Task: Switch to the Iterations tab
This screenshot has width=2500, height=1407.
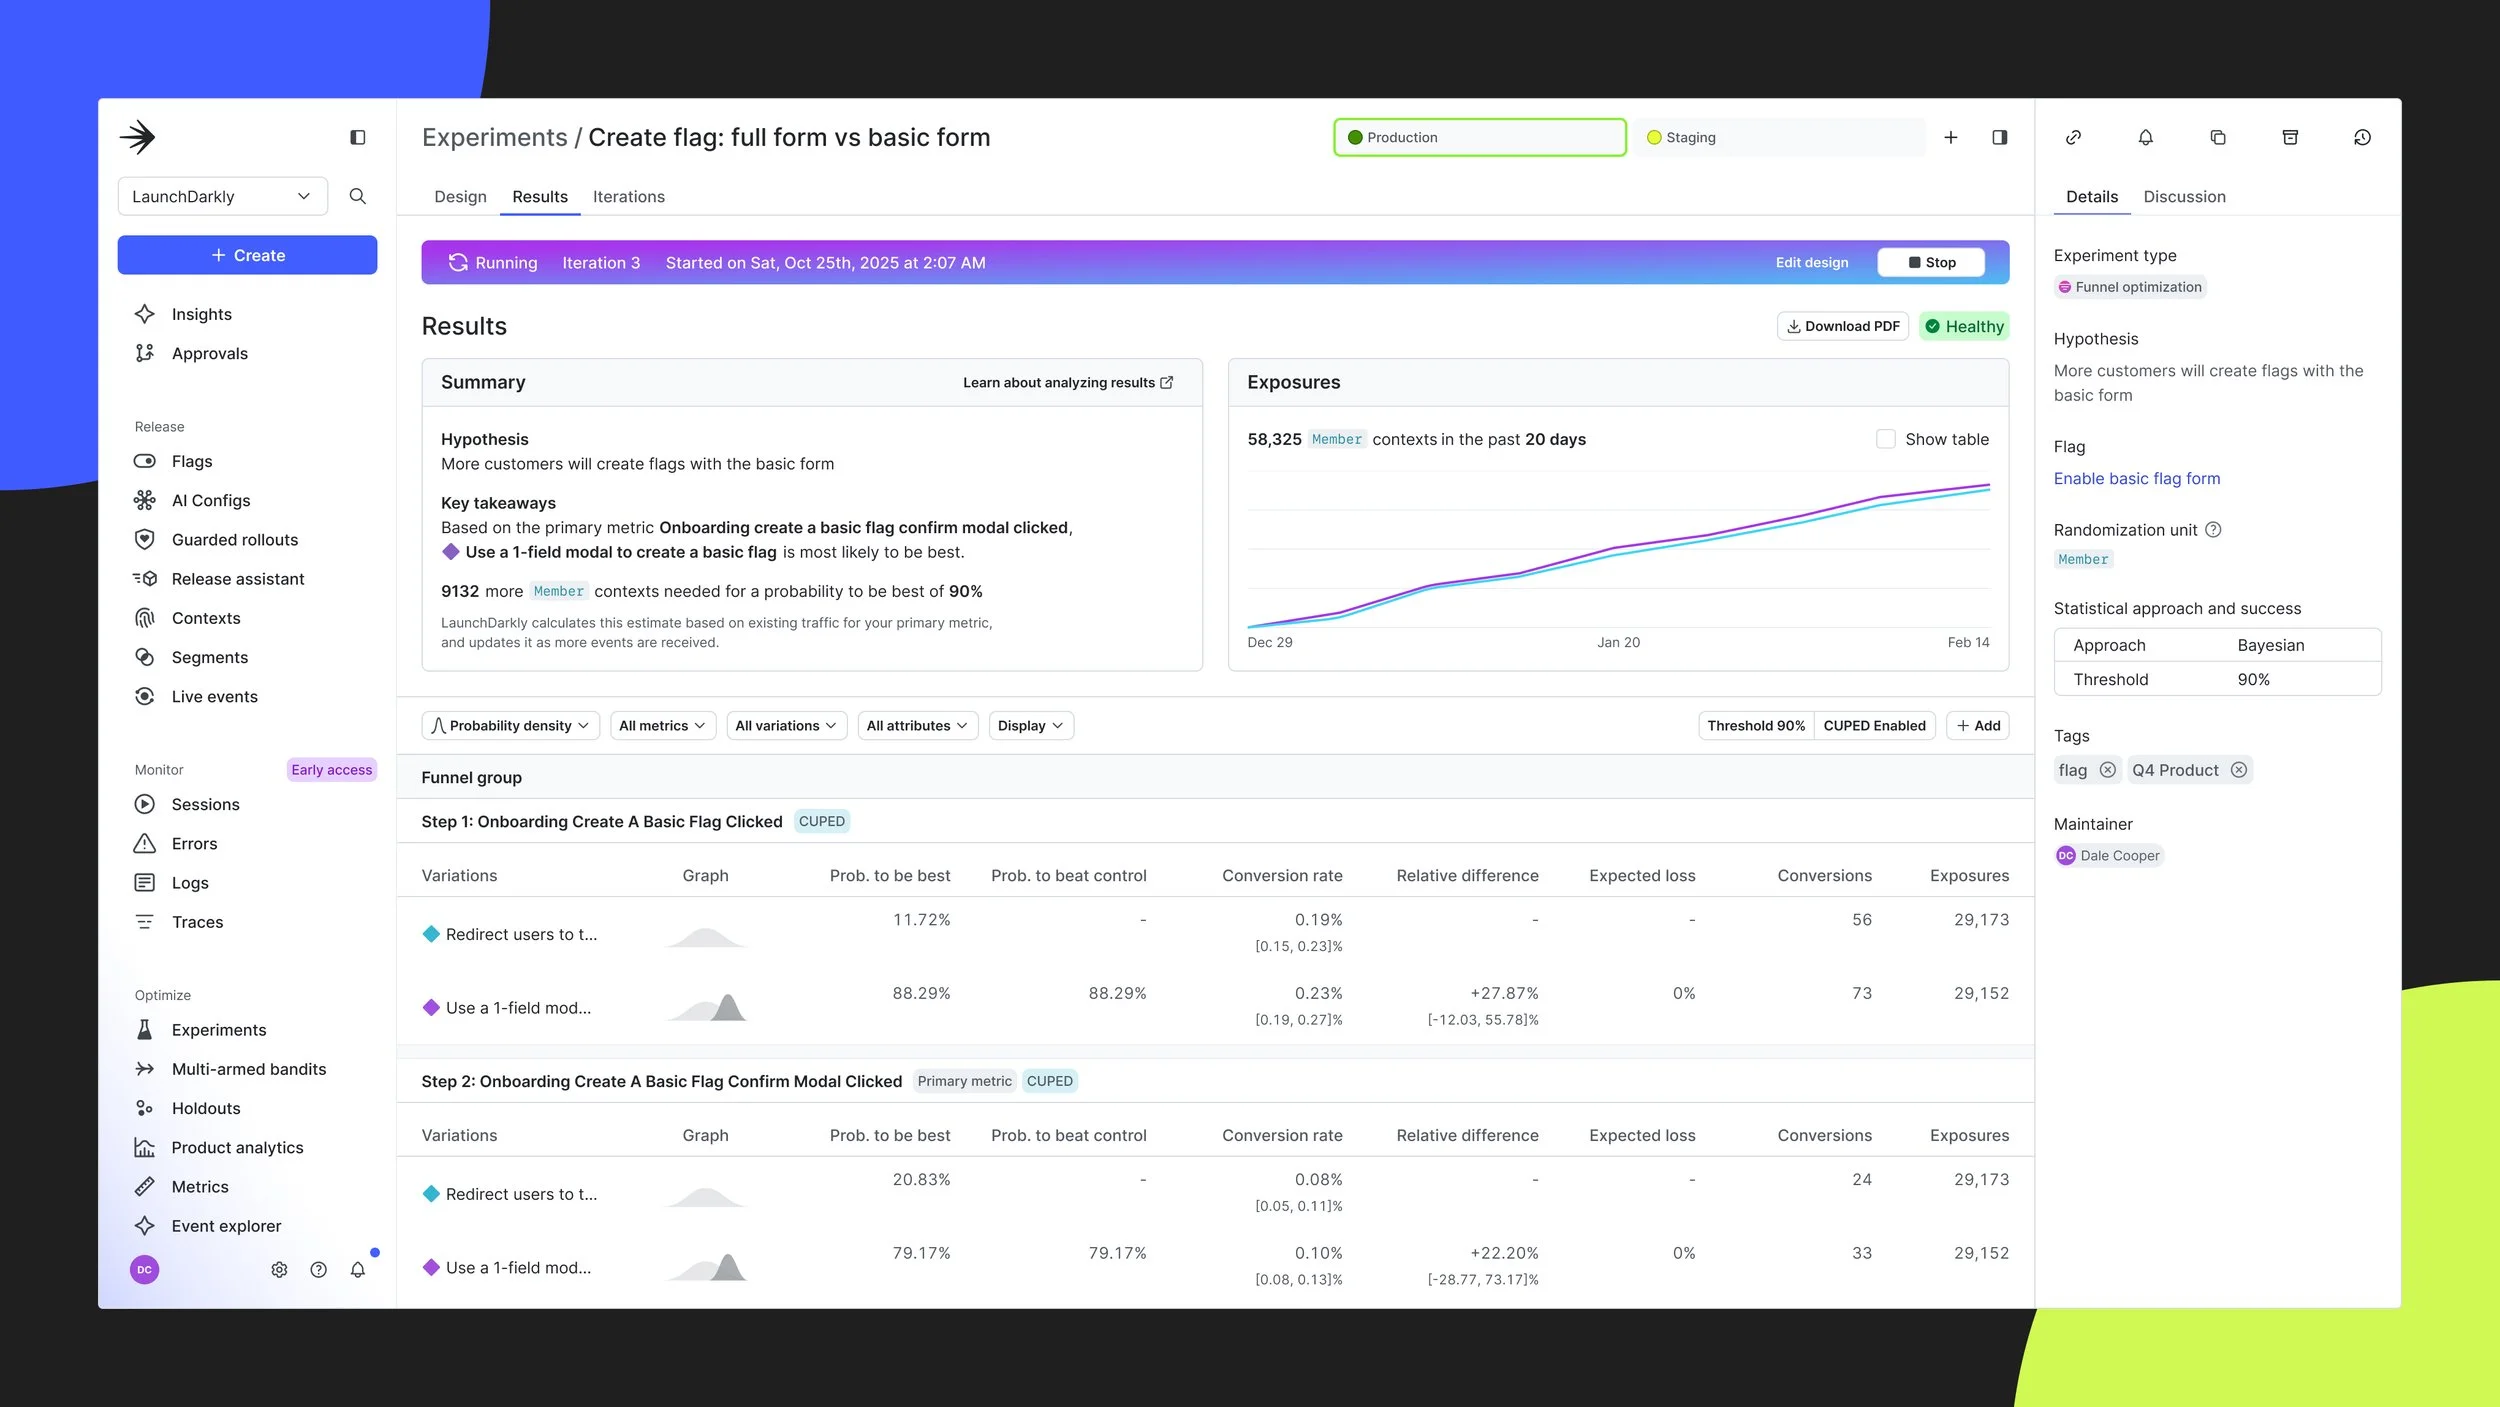Action: click(628, 196)
